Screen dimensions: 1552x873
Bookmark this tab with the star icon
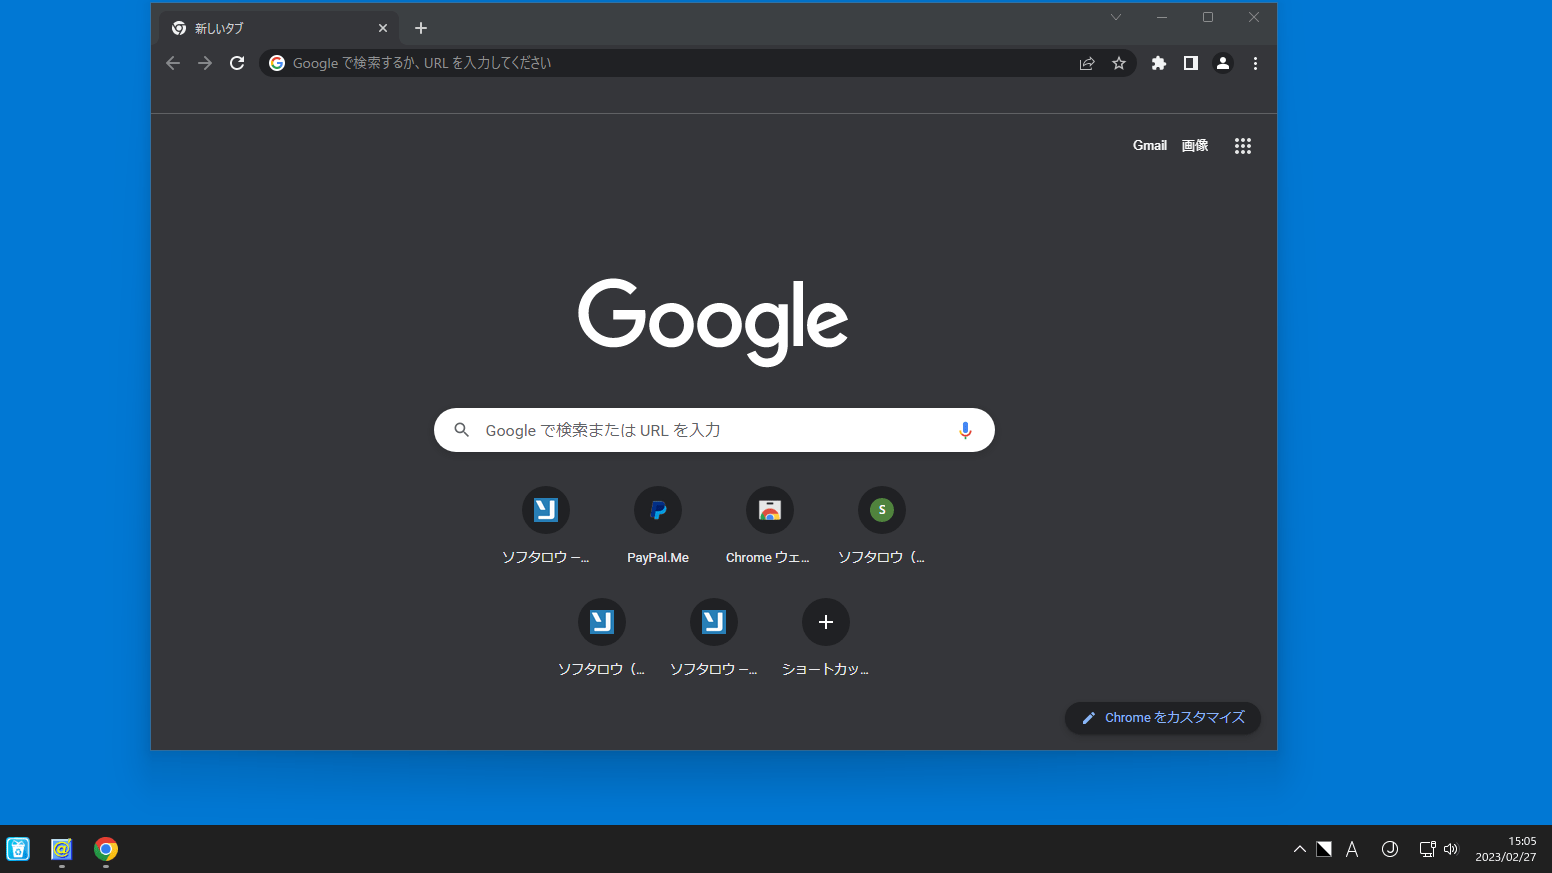tap(1119, 63)
